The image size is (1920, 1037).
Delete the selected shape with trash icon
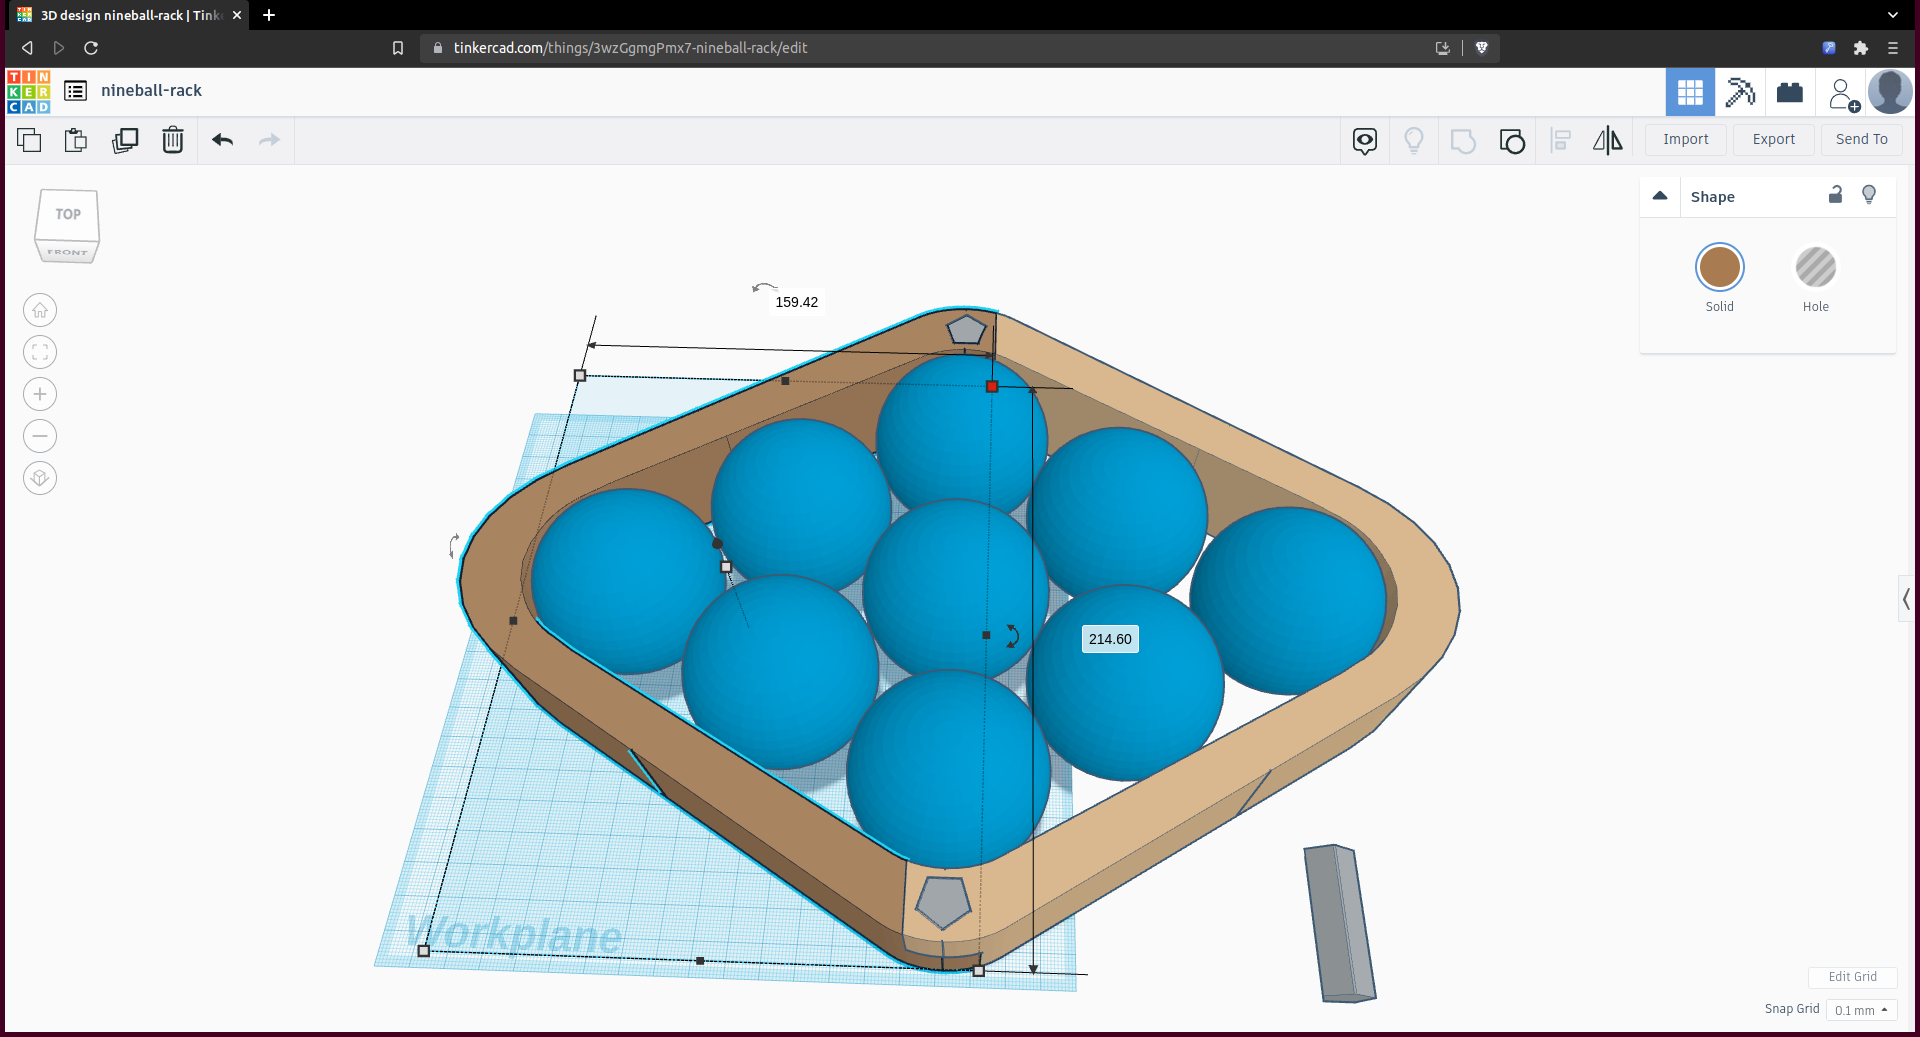coord(173,140)
